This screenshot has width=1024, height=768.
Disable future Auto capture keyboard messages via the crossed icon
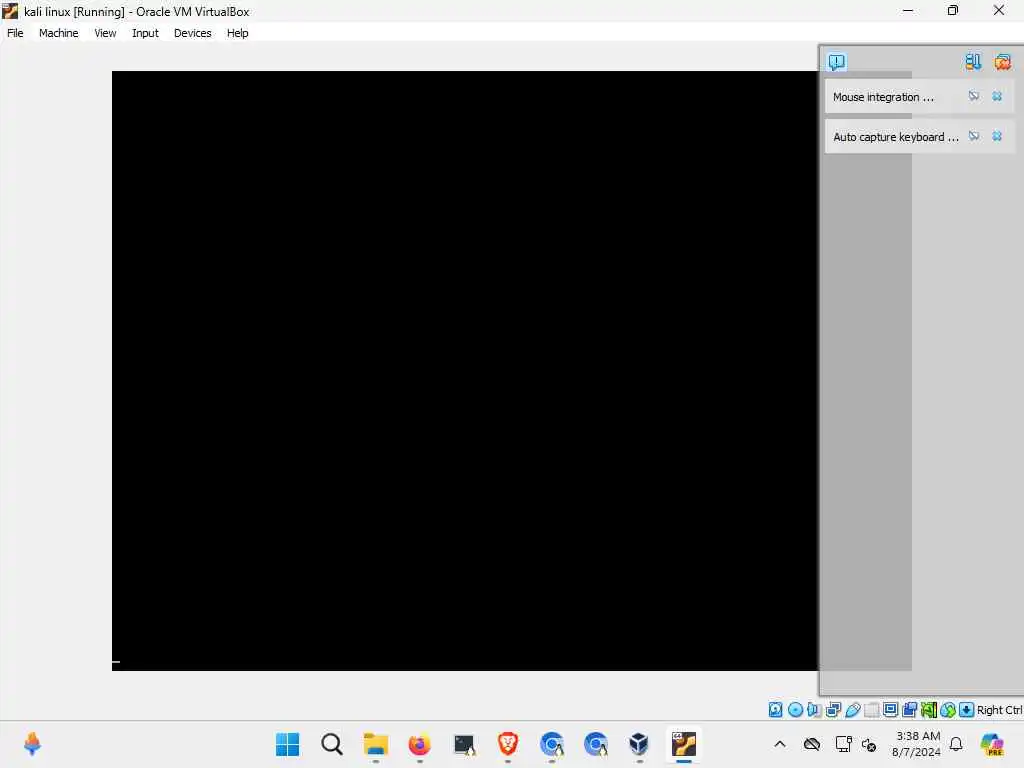974,136
